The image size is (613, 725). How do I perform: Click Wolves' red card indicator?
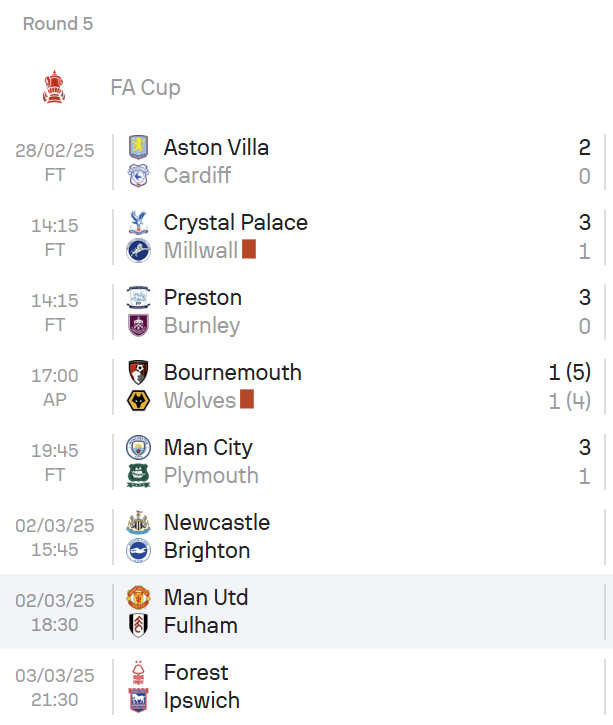(x=247, y=400)
